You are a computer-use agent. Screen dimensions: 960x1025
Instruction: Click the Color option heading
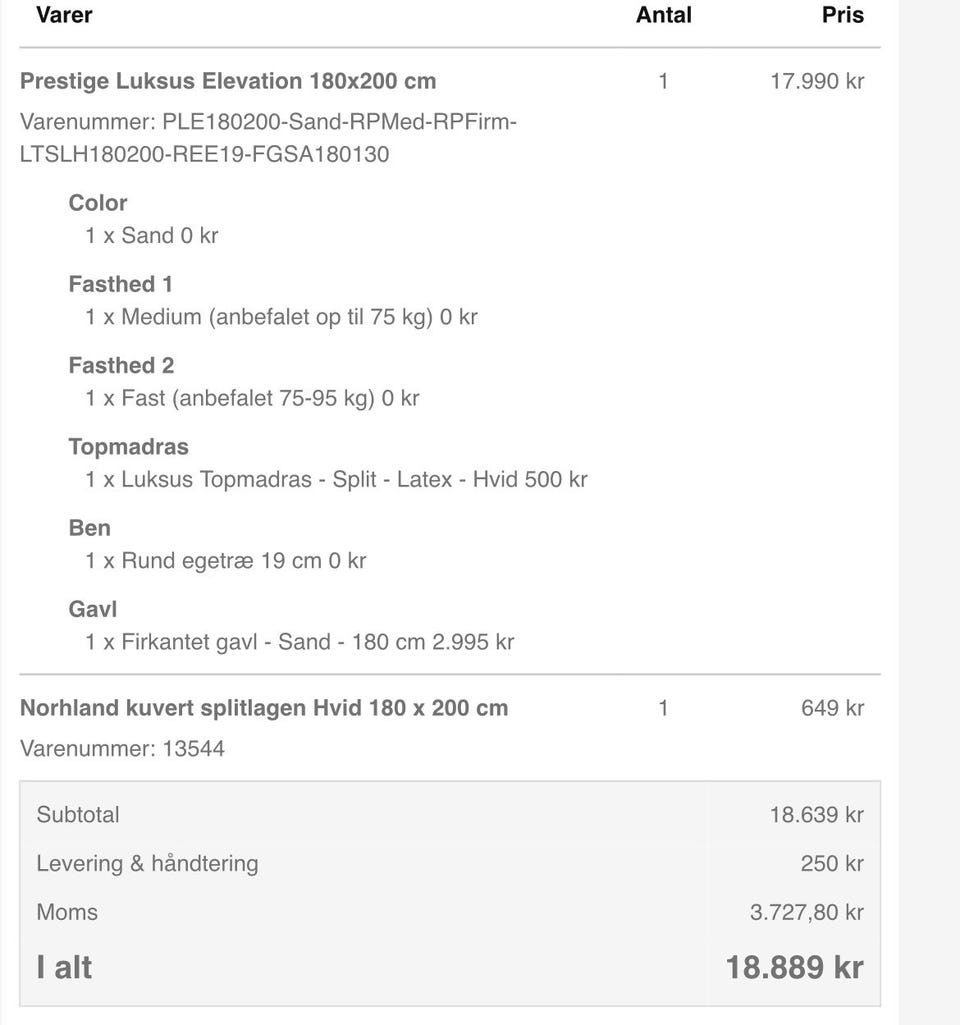(x=98, y=203)
